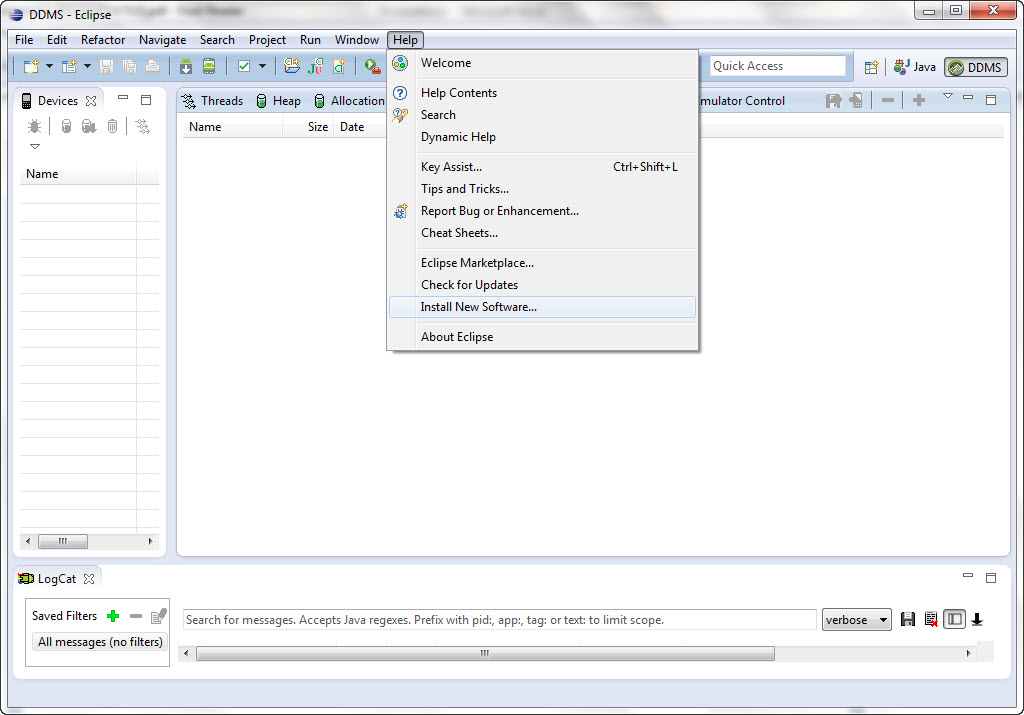
Task: Click the Update Threads icon in Devices toolbar
Action: pyautogui.click(x=142, y=126)
